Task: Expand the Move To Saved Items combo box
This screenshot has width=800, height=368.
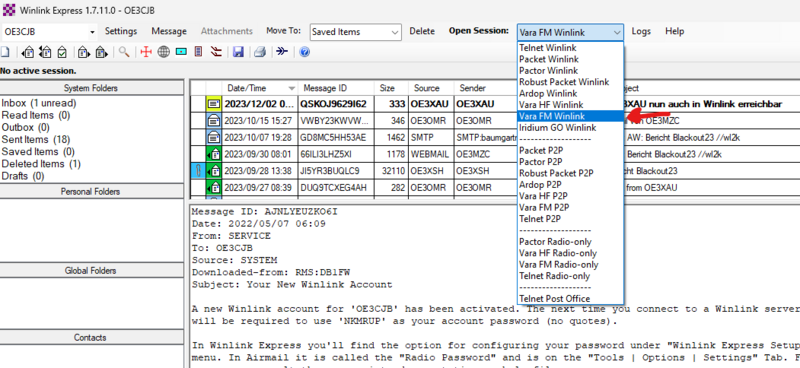Action: (x=356, y=32)
